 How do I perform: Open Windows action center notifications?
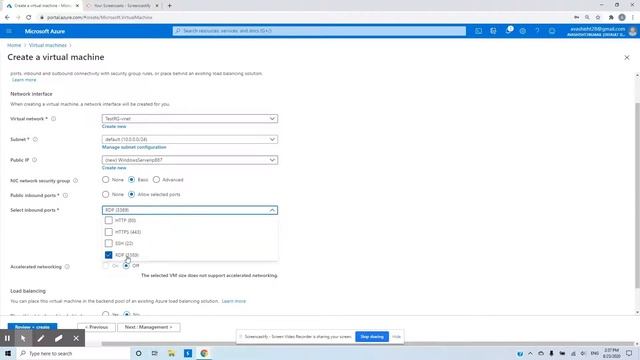coord(629,353)
